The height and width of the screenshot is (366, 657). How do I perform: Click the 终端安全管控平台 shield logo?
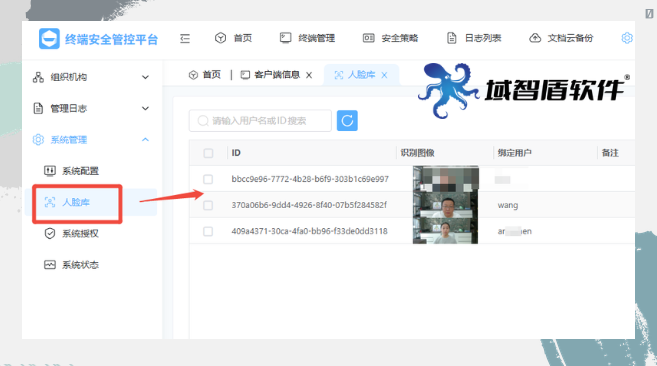click(x=49, y=39)
